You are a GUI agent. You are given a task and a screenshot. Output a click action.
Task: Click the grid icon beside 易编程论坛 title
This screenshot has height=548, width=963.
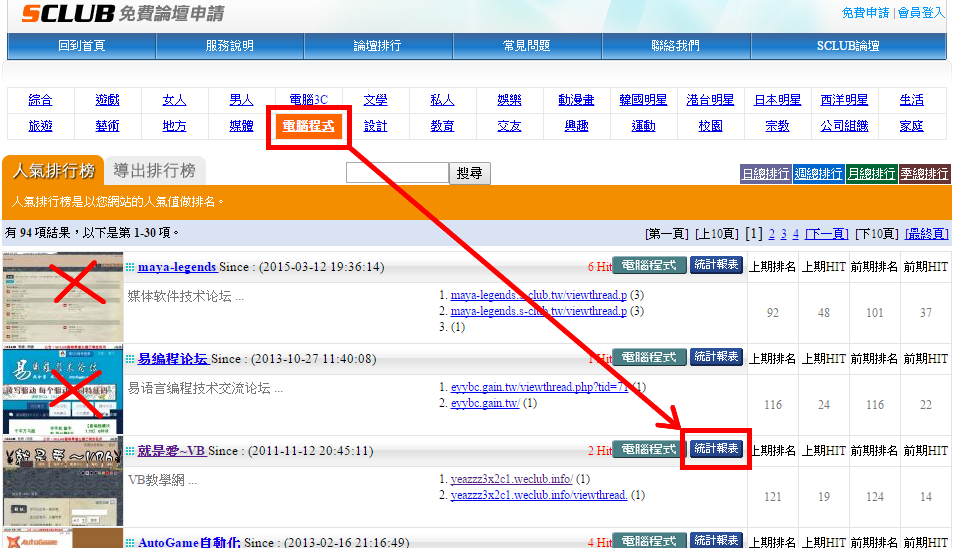click(130, 359)
